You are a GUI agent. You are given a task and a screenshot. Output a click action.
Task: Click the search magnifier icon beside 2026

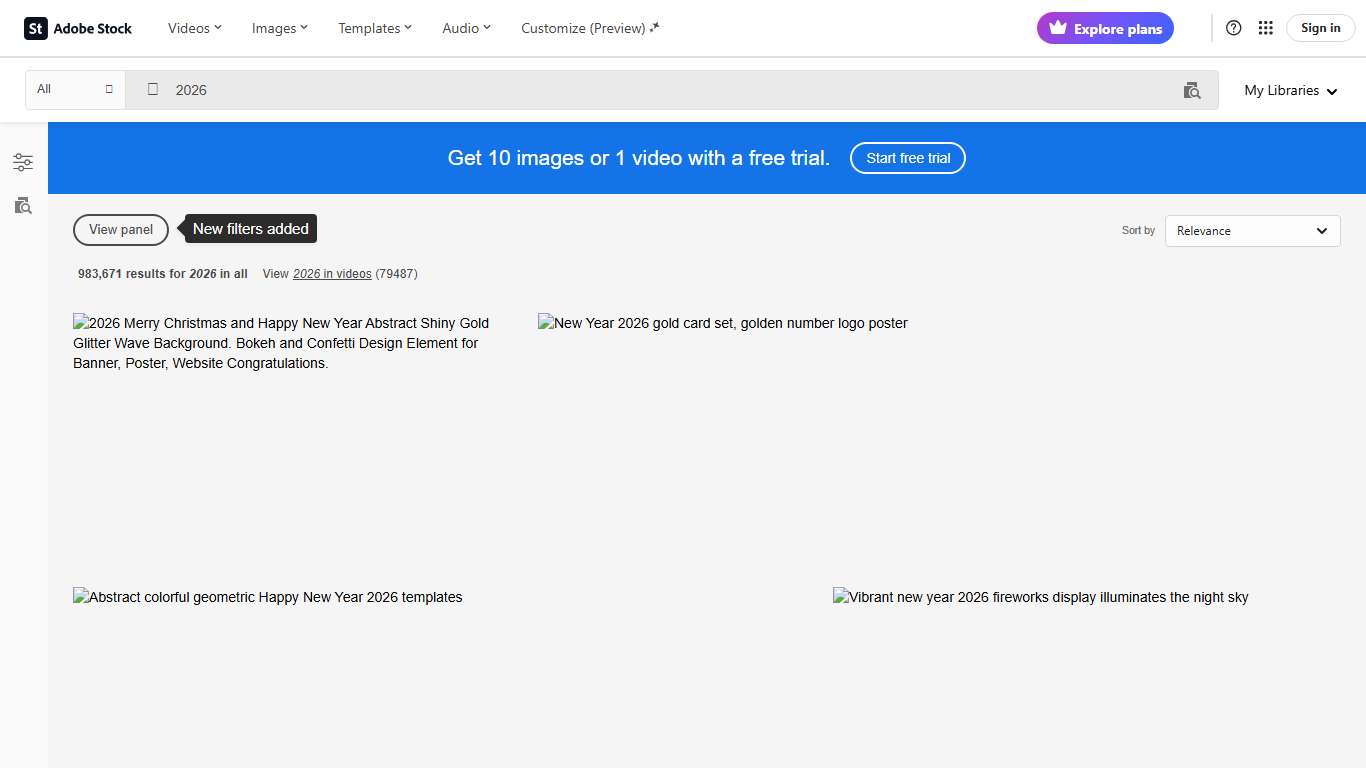click(x=153, y=90)
